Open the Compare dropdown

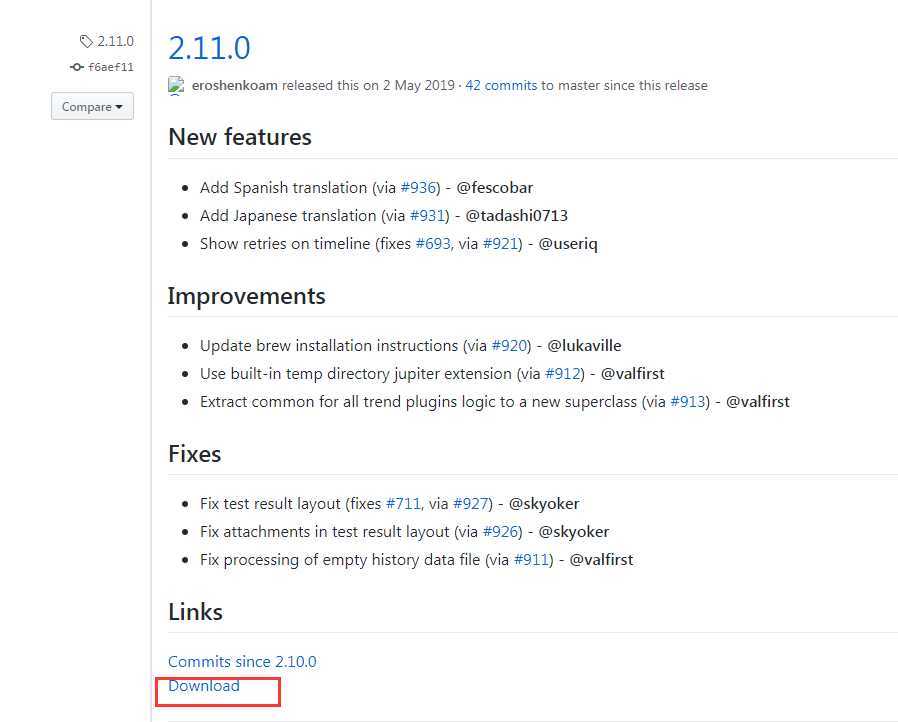(x=92, y=106)
